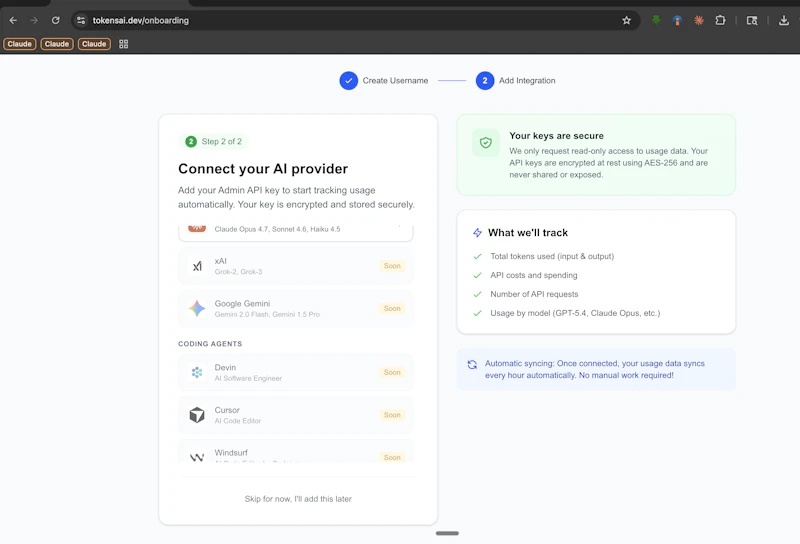
Task: Open the first Claude bookmark
Action: pos(19,44)
